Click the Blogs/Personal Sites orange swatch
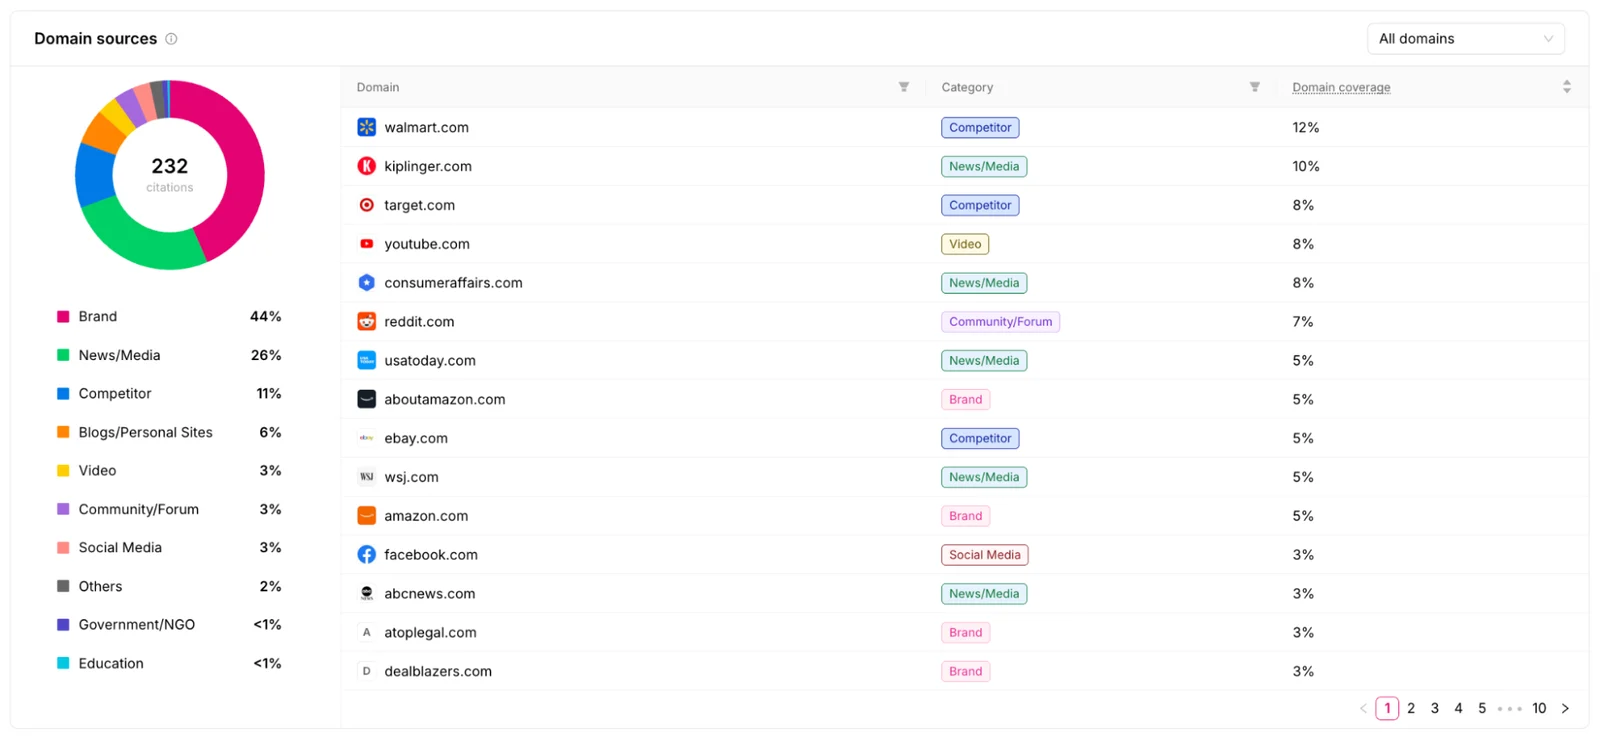The height and width of the screenshot is (741, 1600). coord(63,432)
